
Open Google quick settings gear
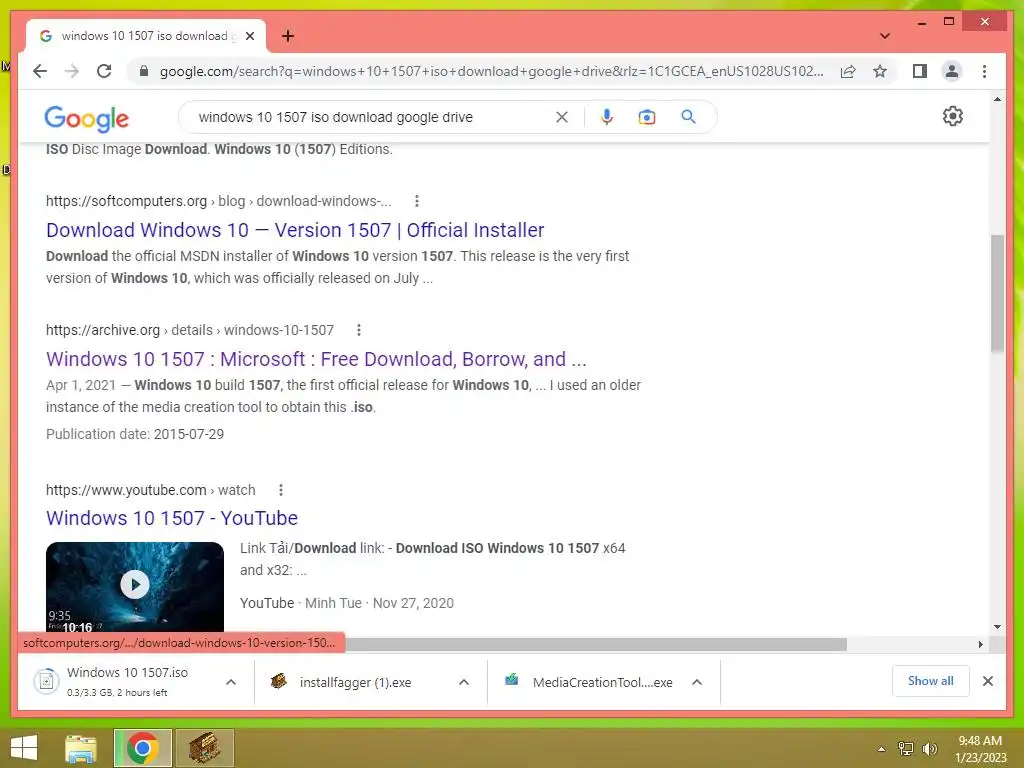point(952,116)
